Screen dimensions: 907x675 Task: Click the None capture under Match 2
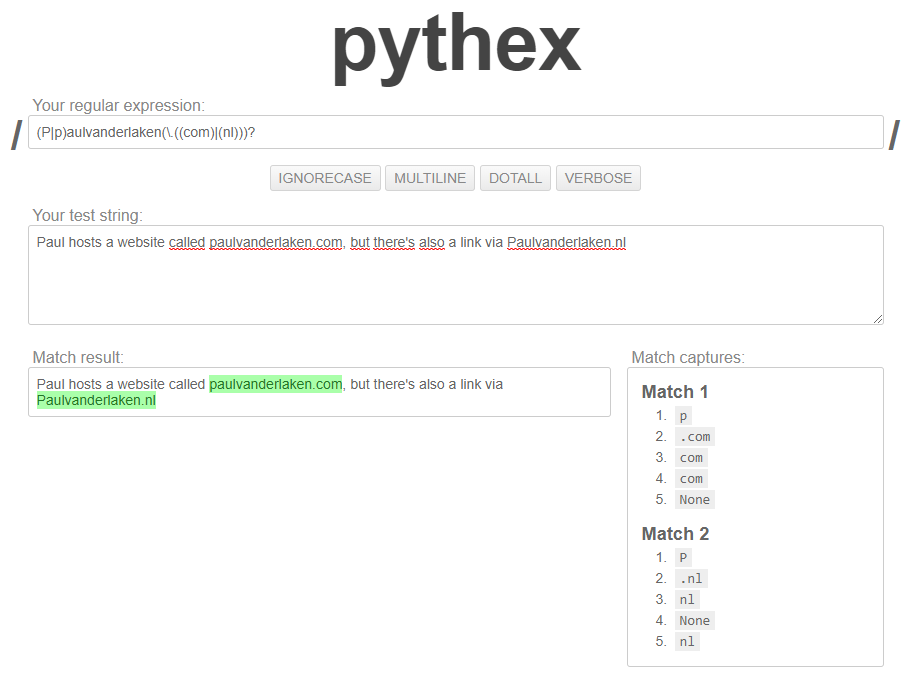694,621
